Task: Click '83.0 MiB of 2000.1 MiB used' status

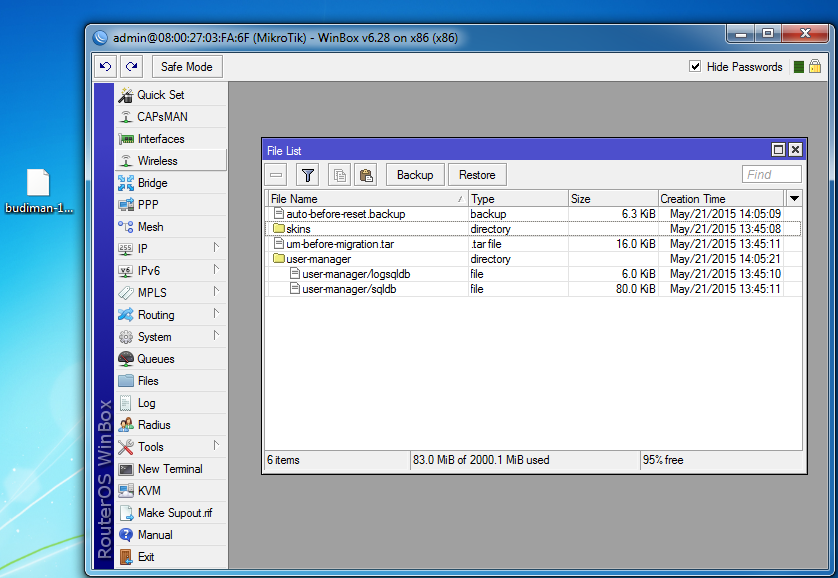Action: click(481, 460)
